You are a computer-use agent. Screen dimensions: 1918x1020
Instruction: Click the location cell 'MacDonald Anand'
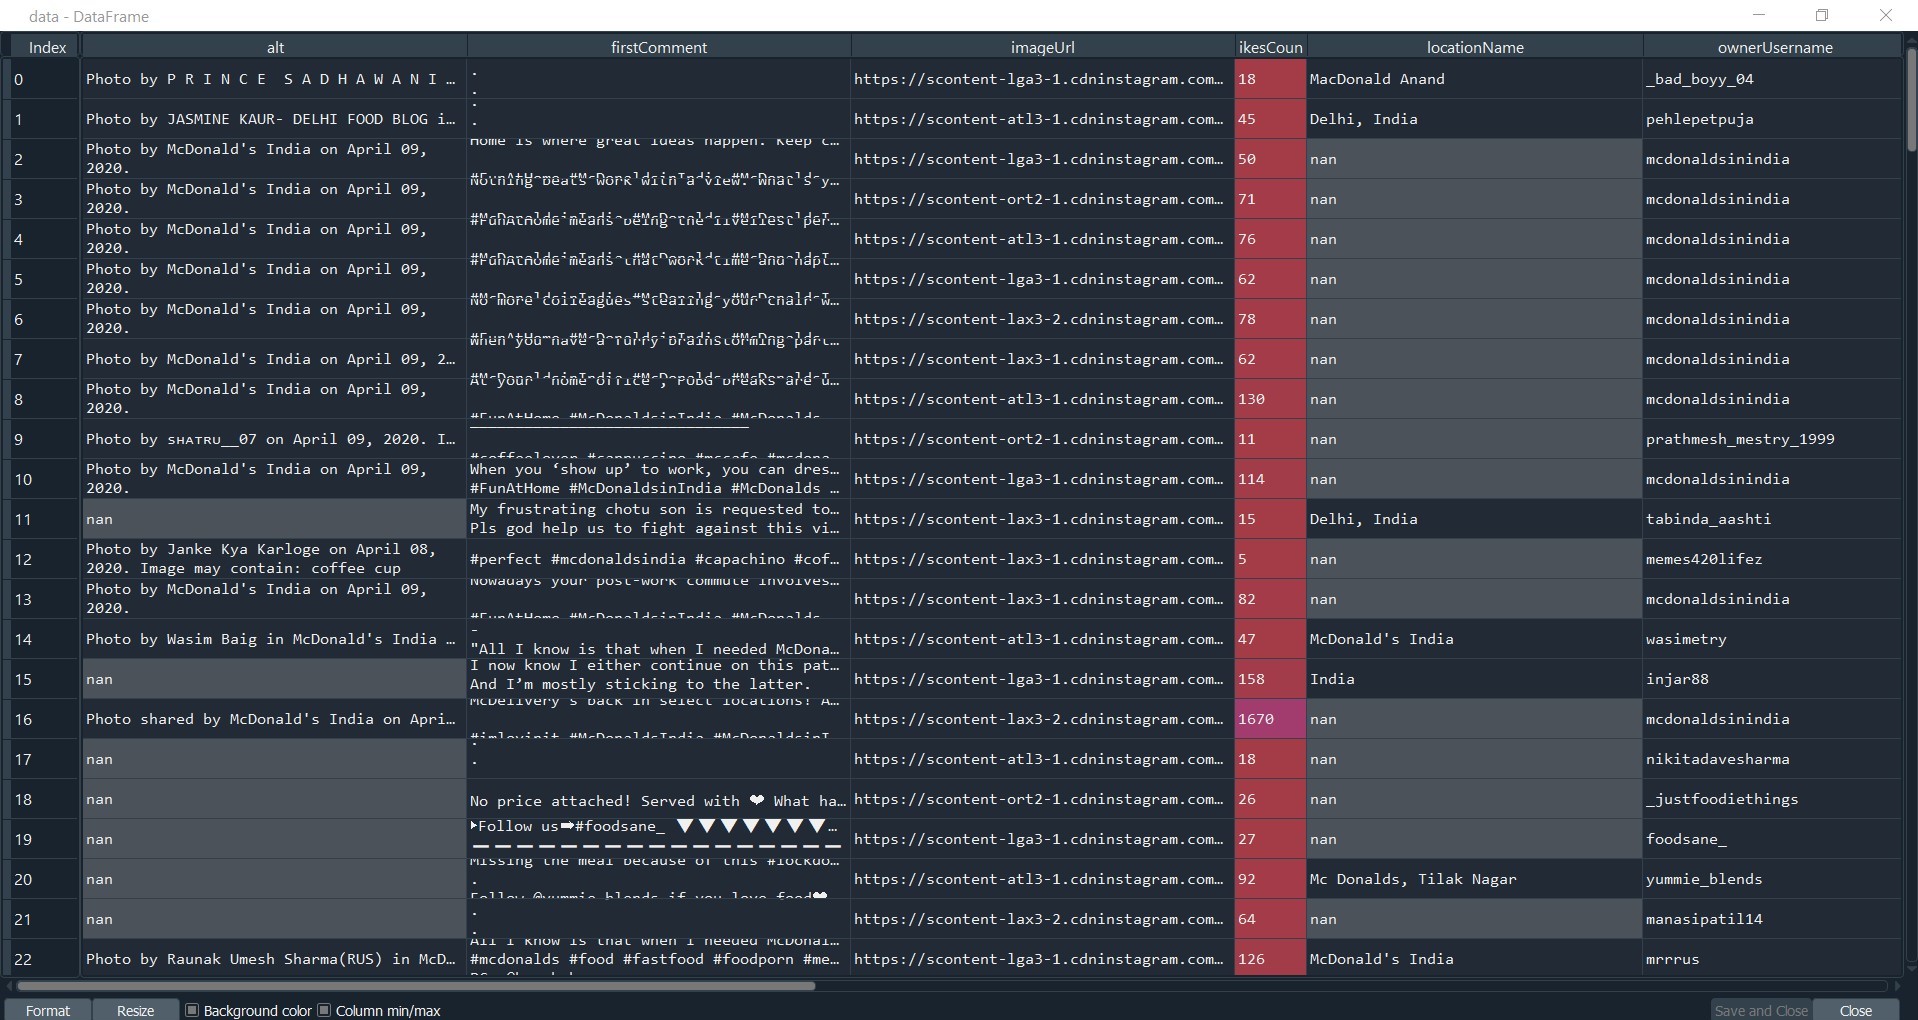click(1475, 79)
